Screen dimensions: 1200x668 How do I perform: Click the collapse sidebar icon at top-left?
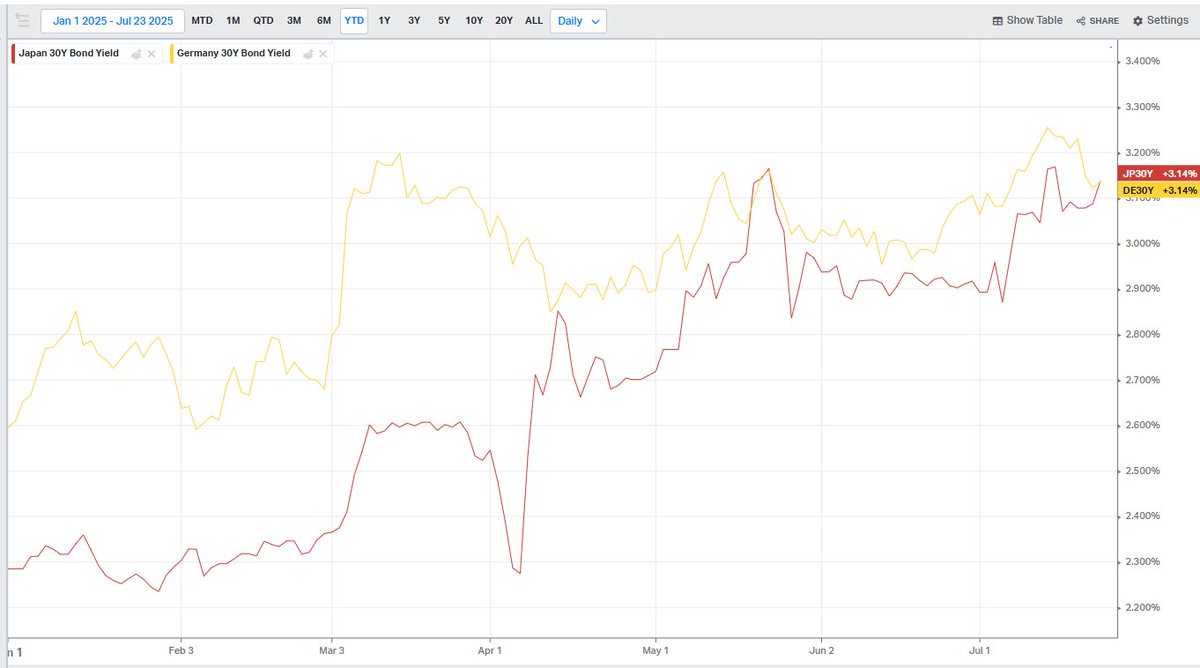click(x=22, y=20)
